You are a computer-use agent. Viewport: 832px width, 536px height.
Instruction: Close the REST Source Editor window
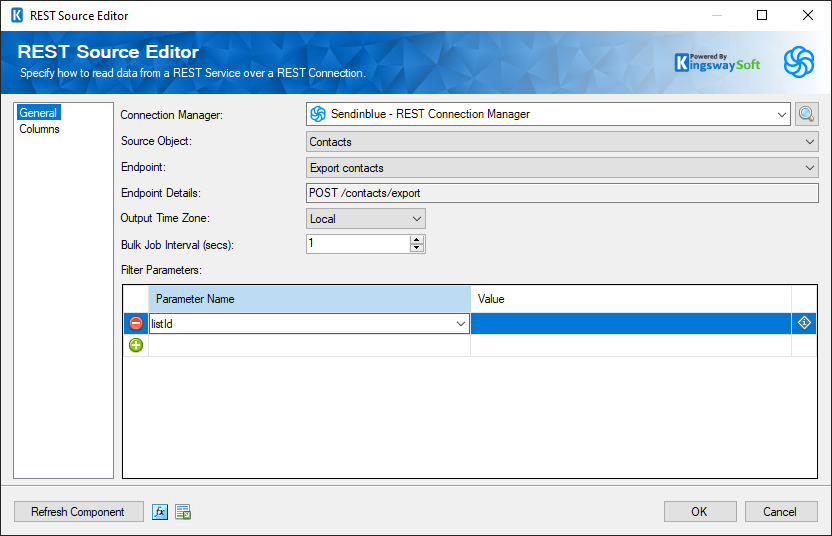pos(808,15)
